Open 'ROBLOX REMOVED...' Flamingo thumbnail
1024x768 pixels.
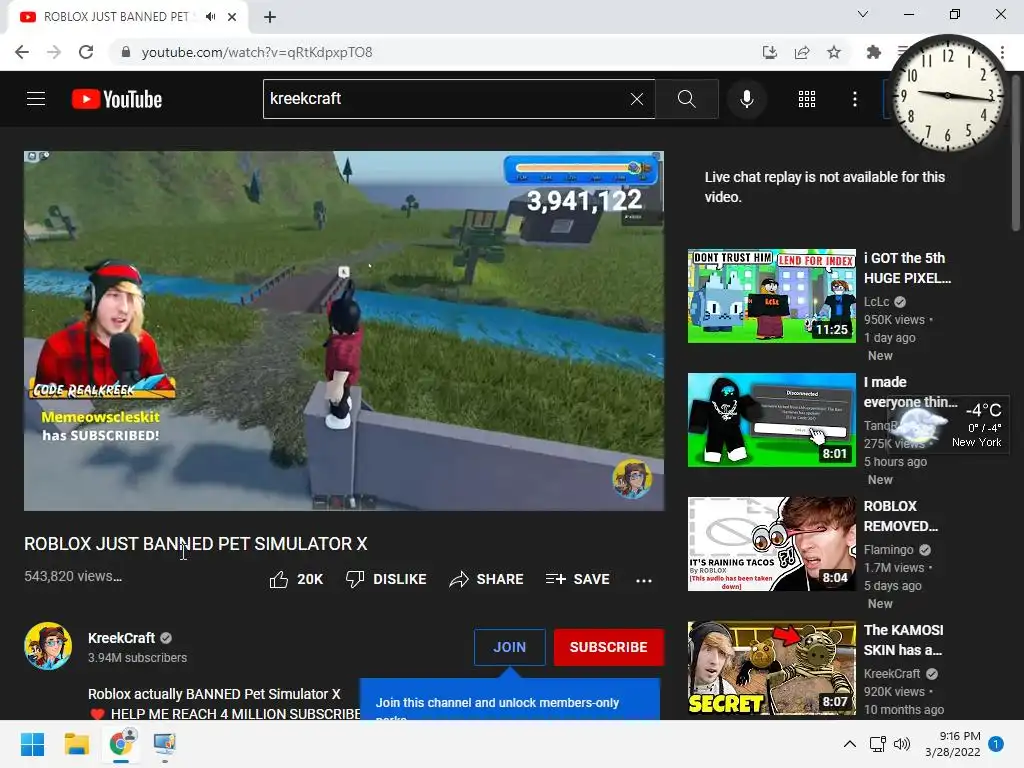click(x=771, y=543)
